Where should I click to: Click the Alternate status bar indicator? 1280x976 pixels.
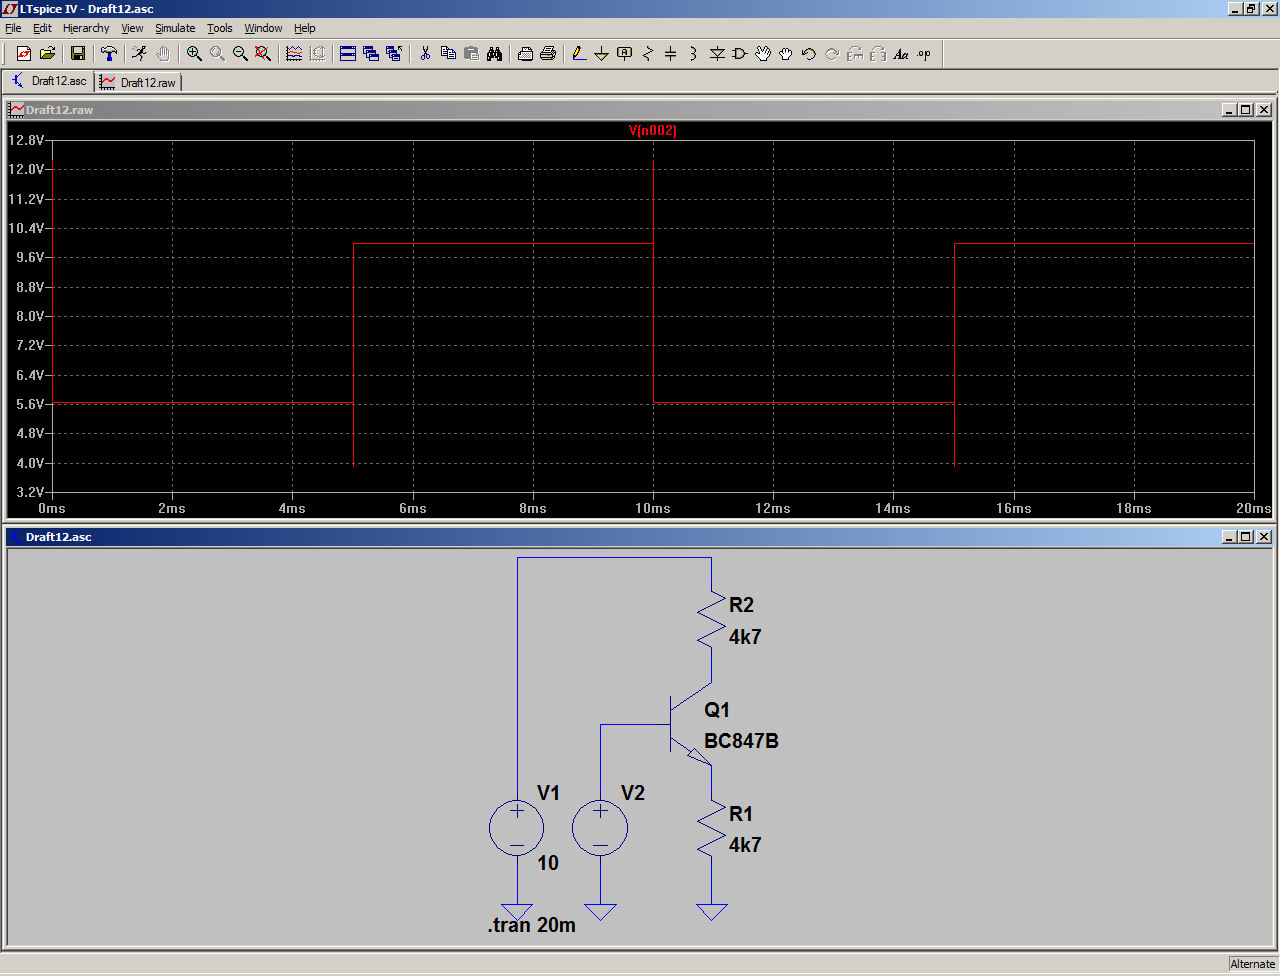click(x=1252, y=964)
